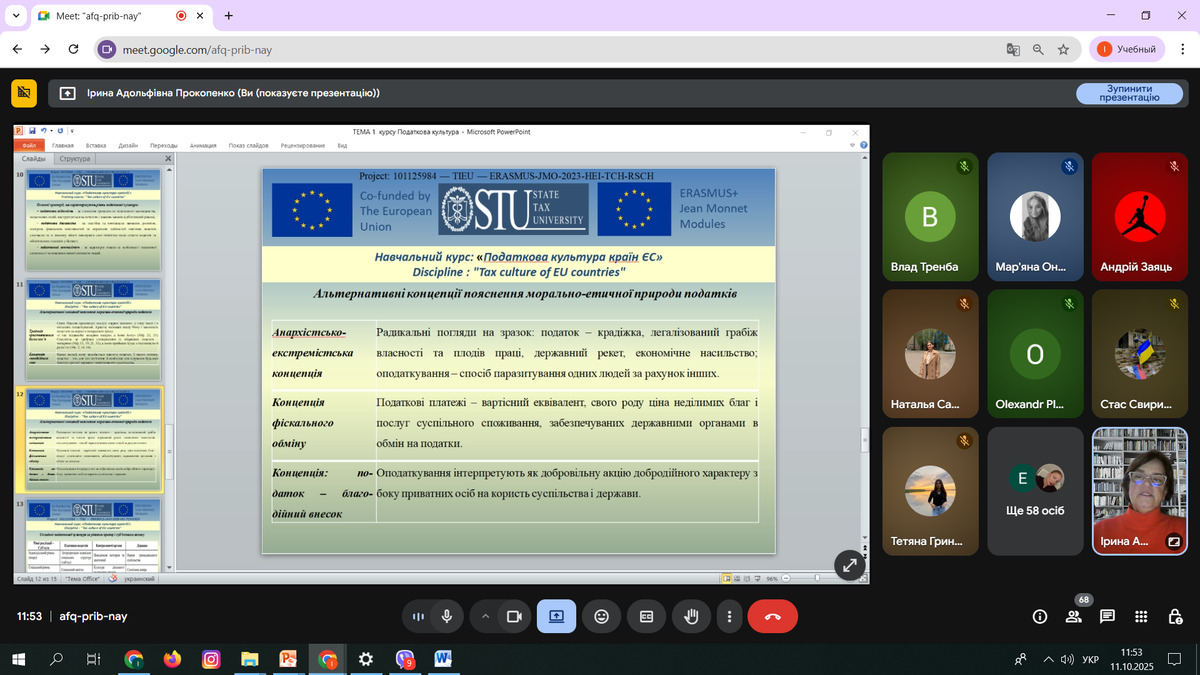Open the activities grid icon
Screen dimensions: 1200x675
click(1142, 617)
